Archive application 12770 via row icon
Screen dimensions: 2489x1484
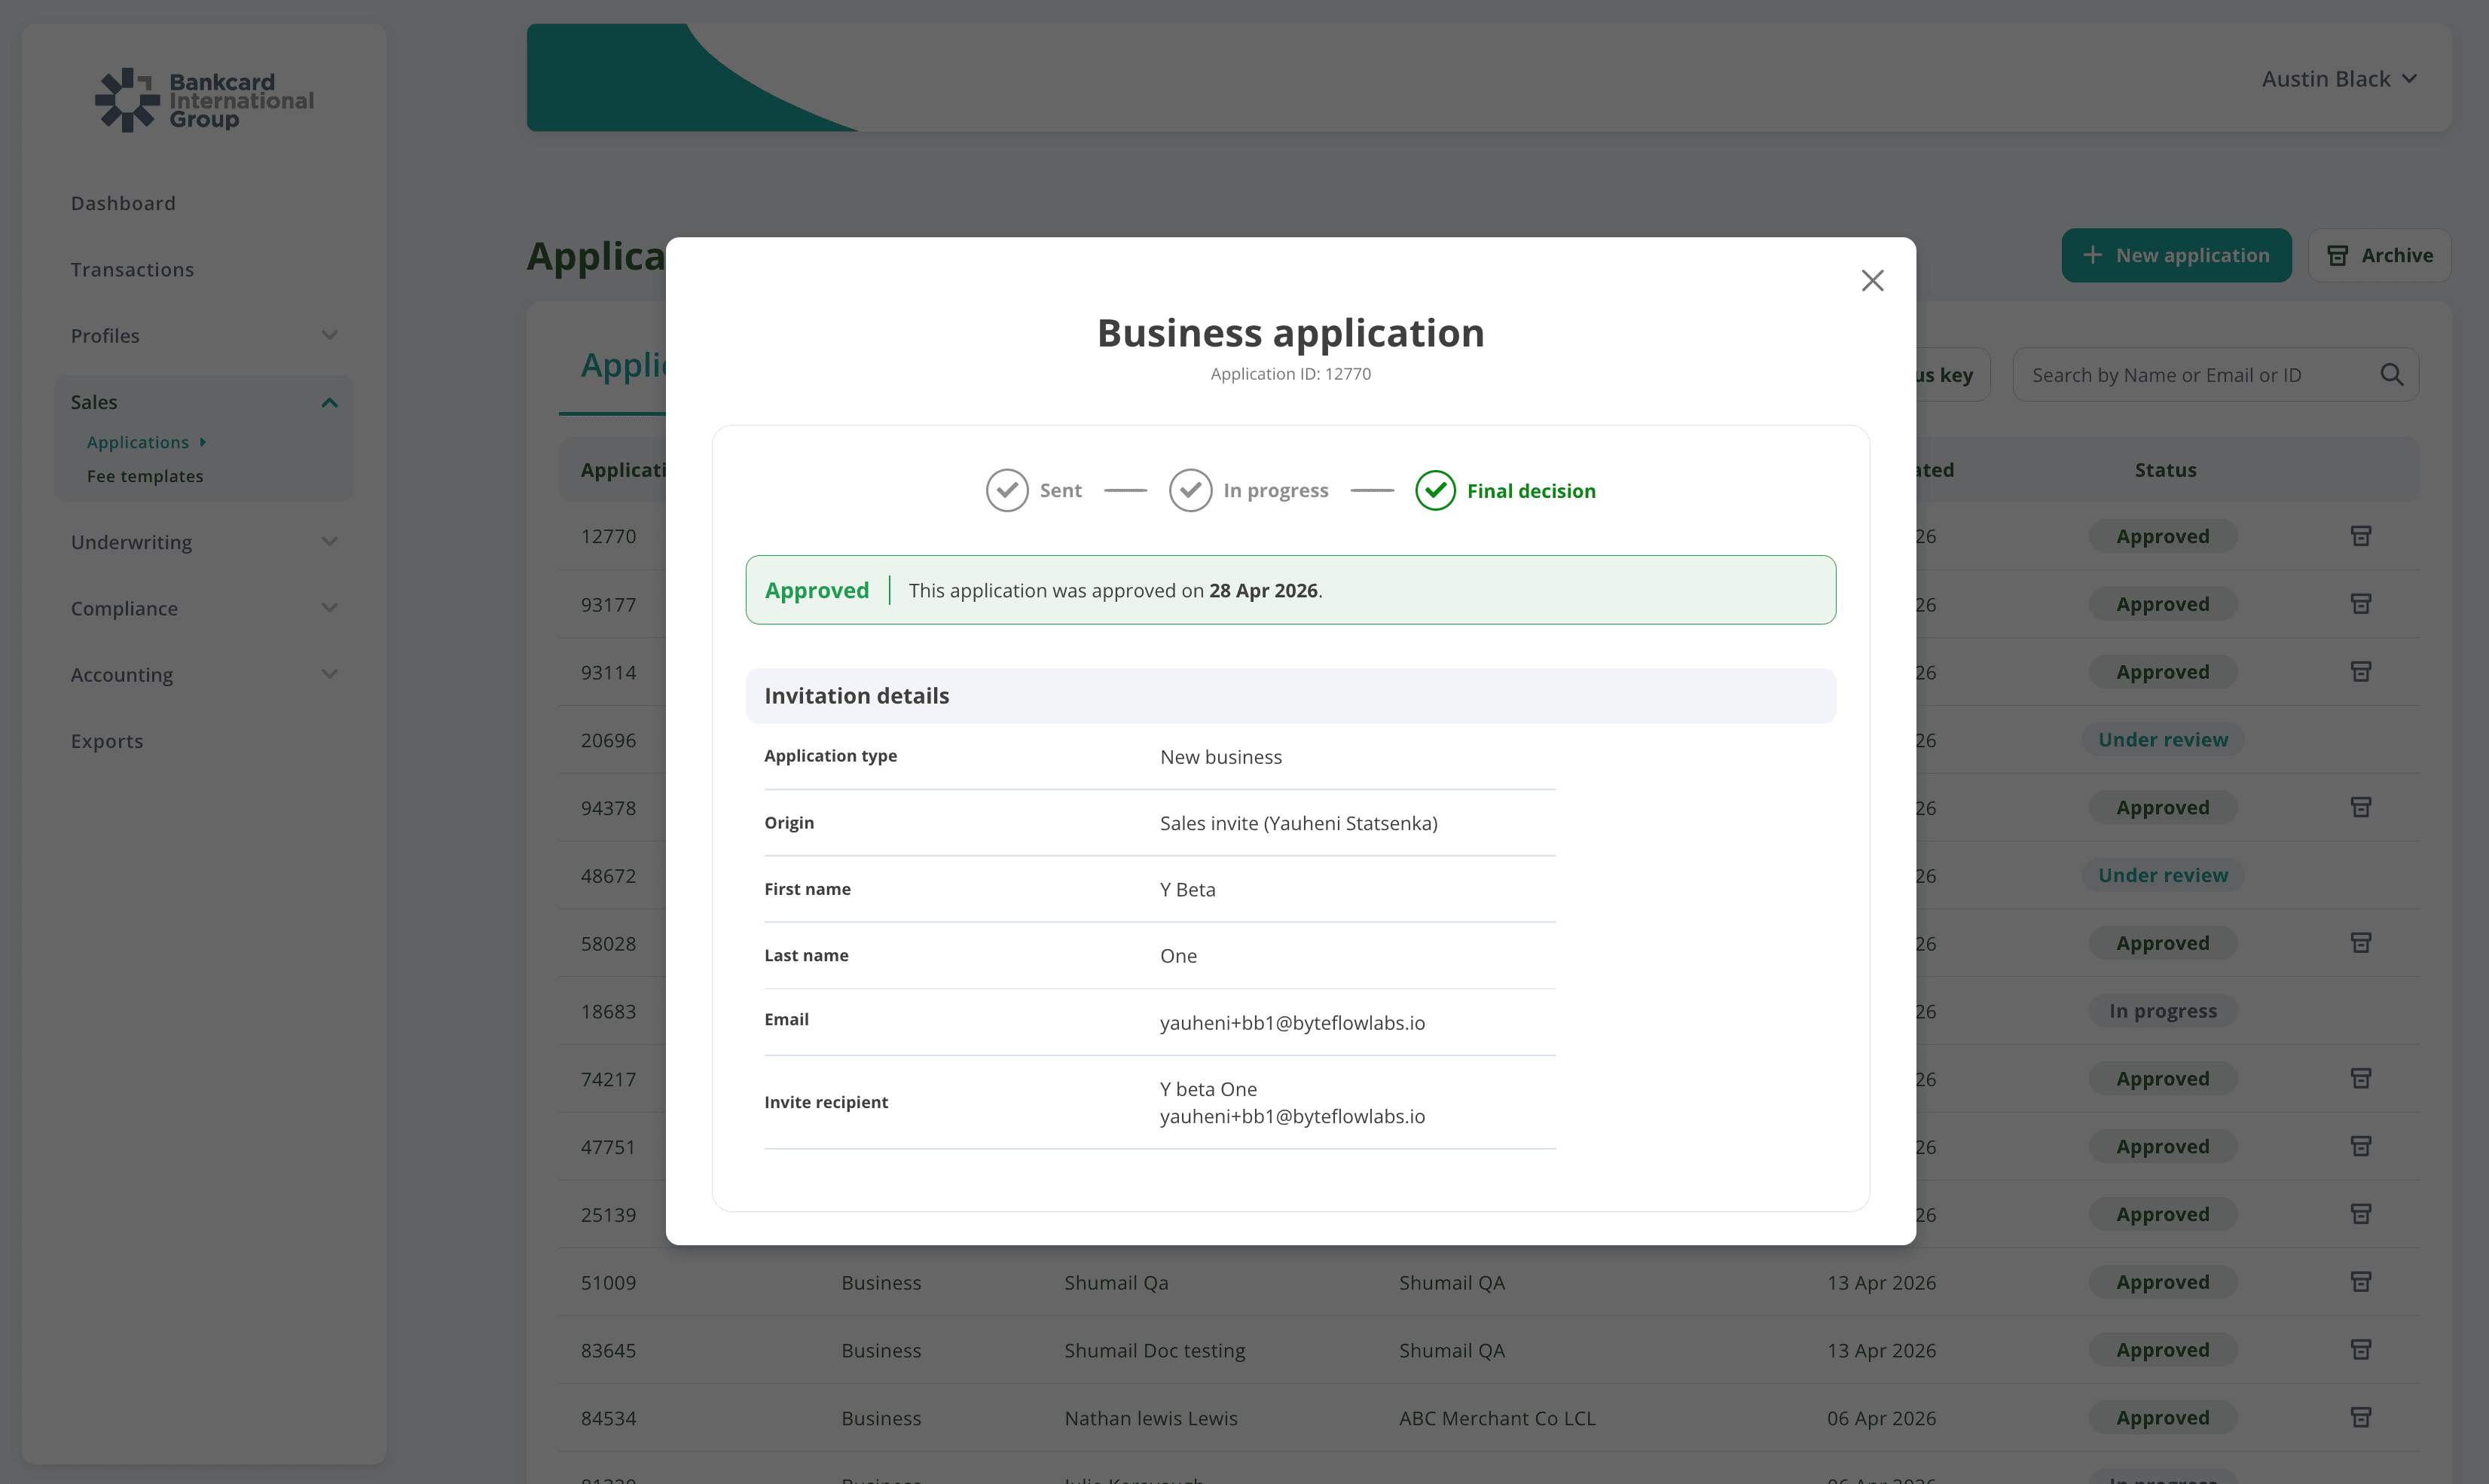pyautogui.click(x=2361, y=536)
